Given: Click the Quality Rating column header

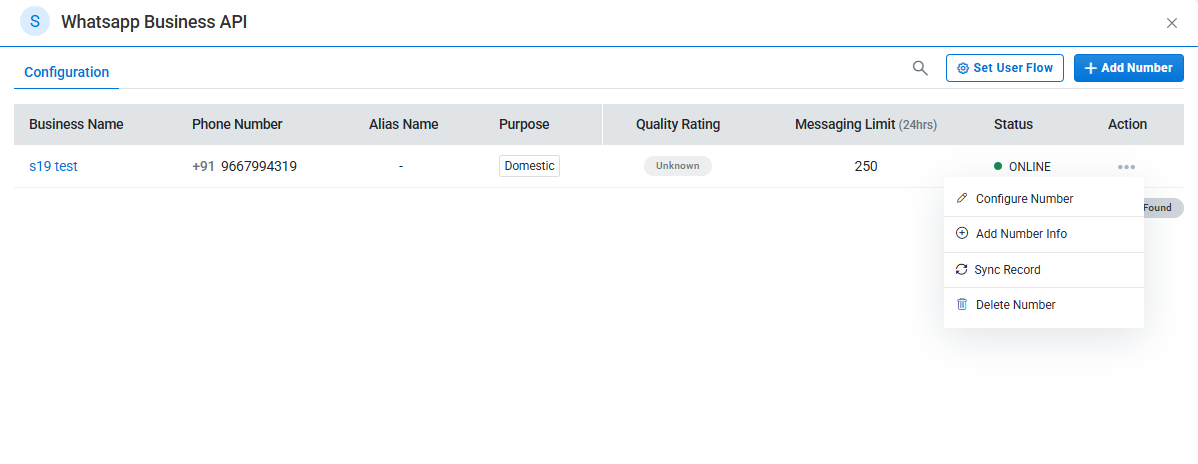Looking at the screenshot, I should tap(678, 125).
